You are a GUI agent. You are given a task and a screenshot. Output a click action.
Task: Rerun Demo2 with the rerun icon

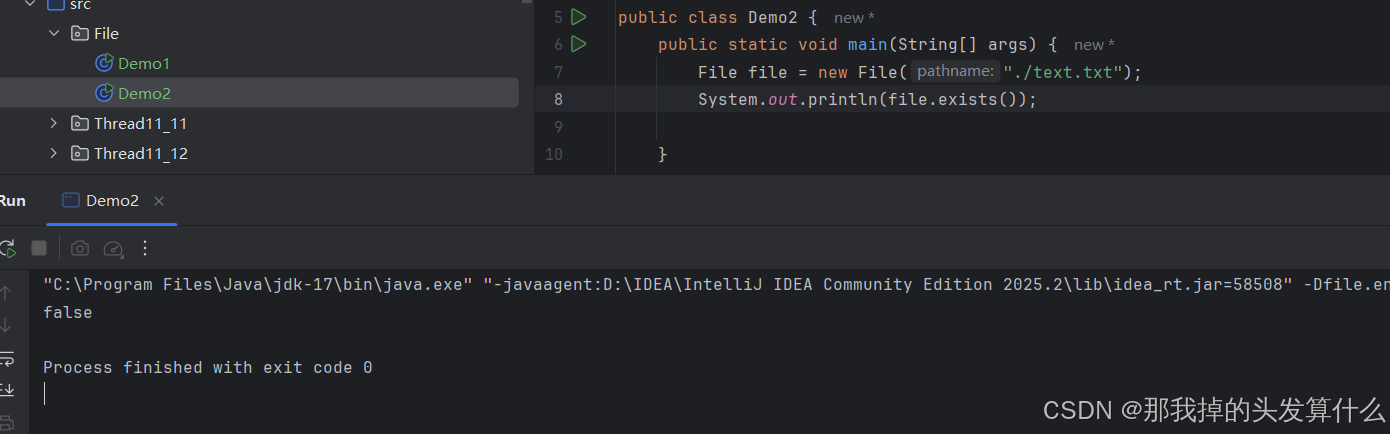click(7, 248)
